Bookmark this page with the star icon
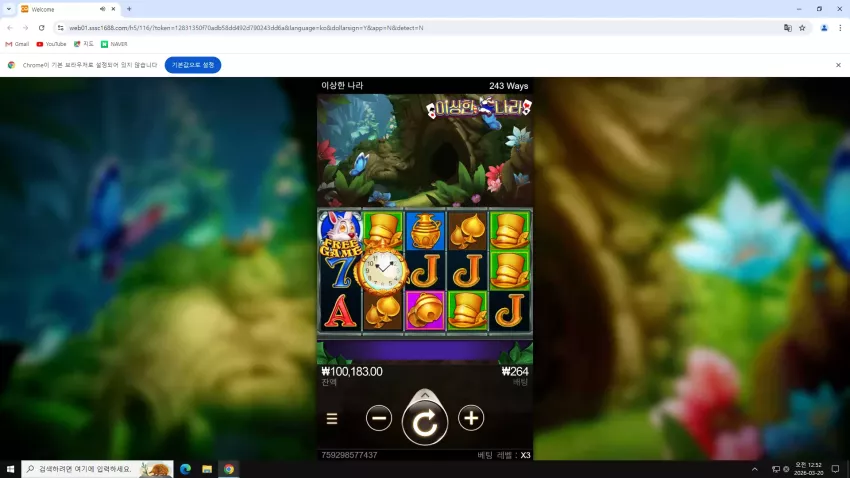This screenshot has height=478, width=850. pyautogui.click(x=802, y=28)
